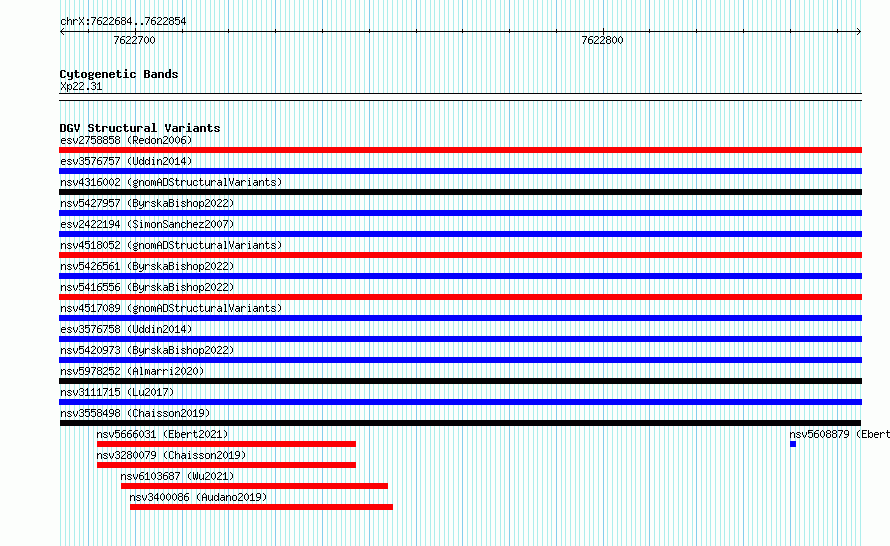Click the black bar under nsv3558498
This screenshot has height=546, width=890.
(x=460, y=423)
